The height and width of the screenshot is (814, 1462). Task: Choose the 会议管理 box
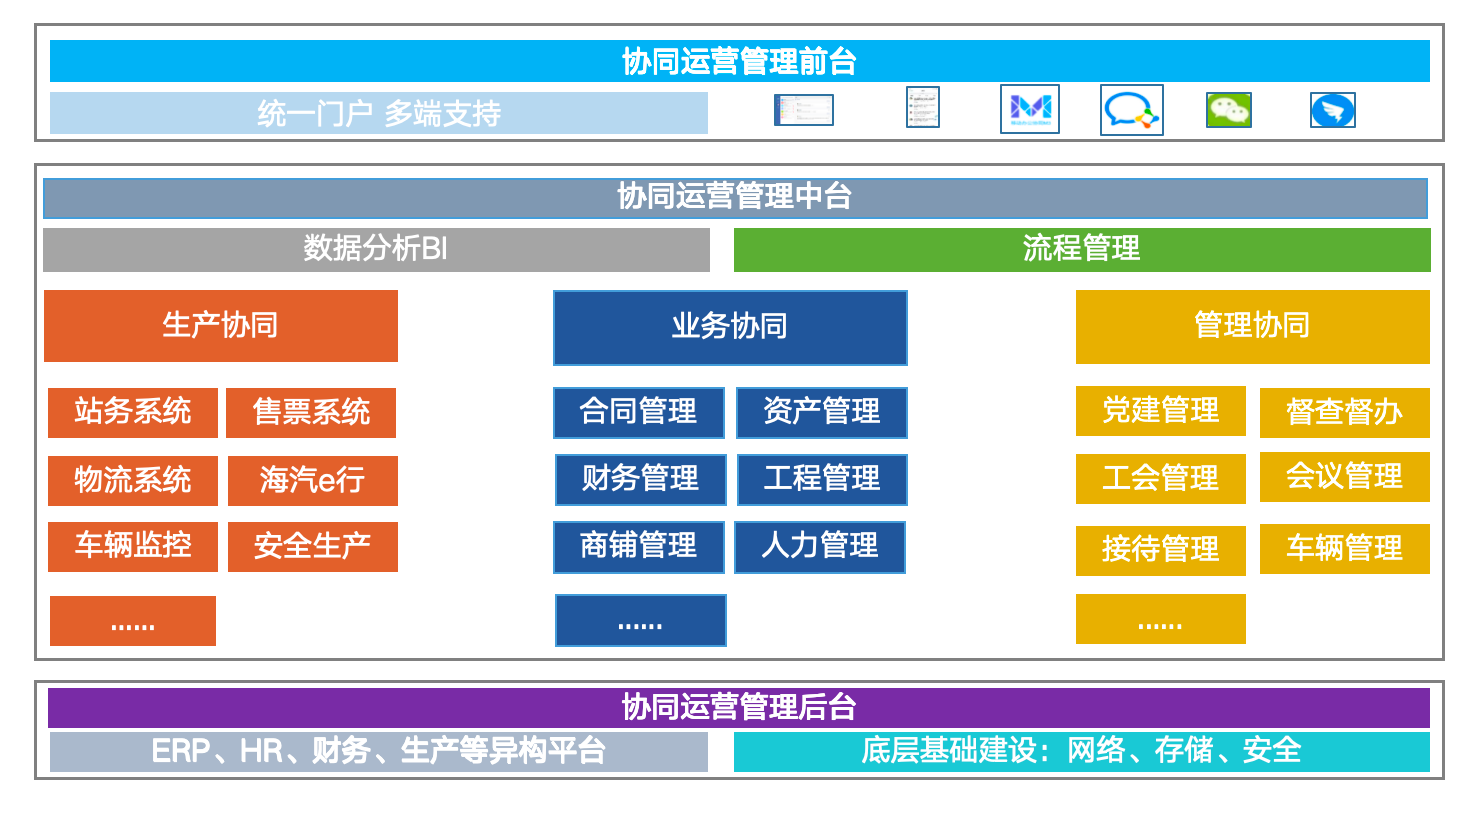click(1345, 477)
